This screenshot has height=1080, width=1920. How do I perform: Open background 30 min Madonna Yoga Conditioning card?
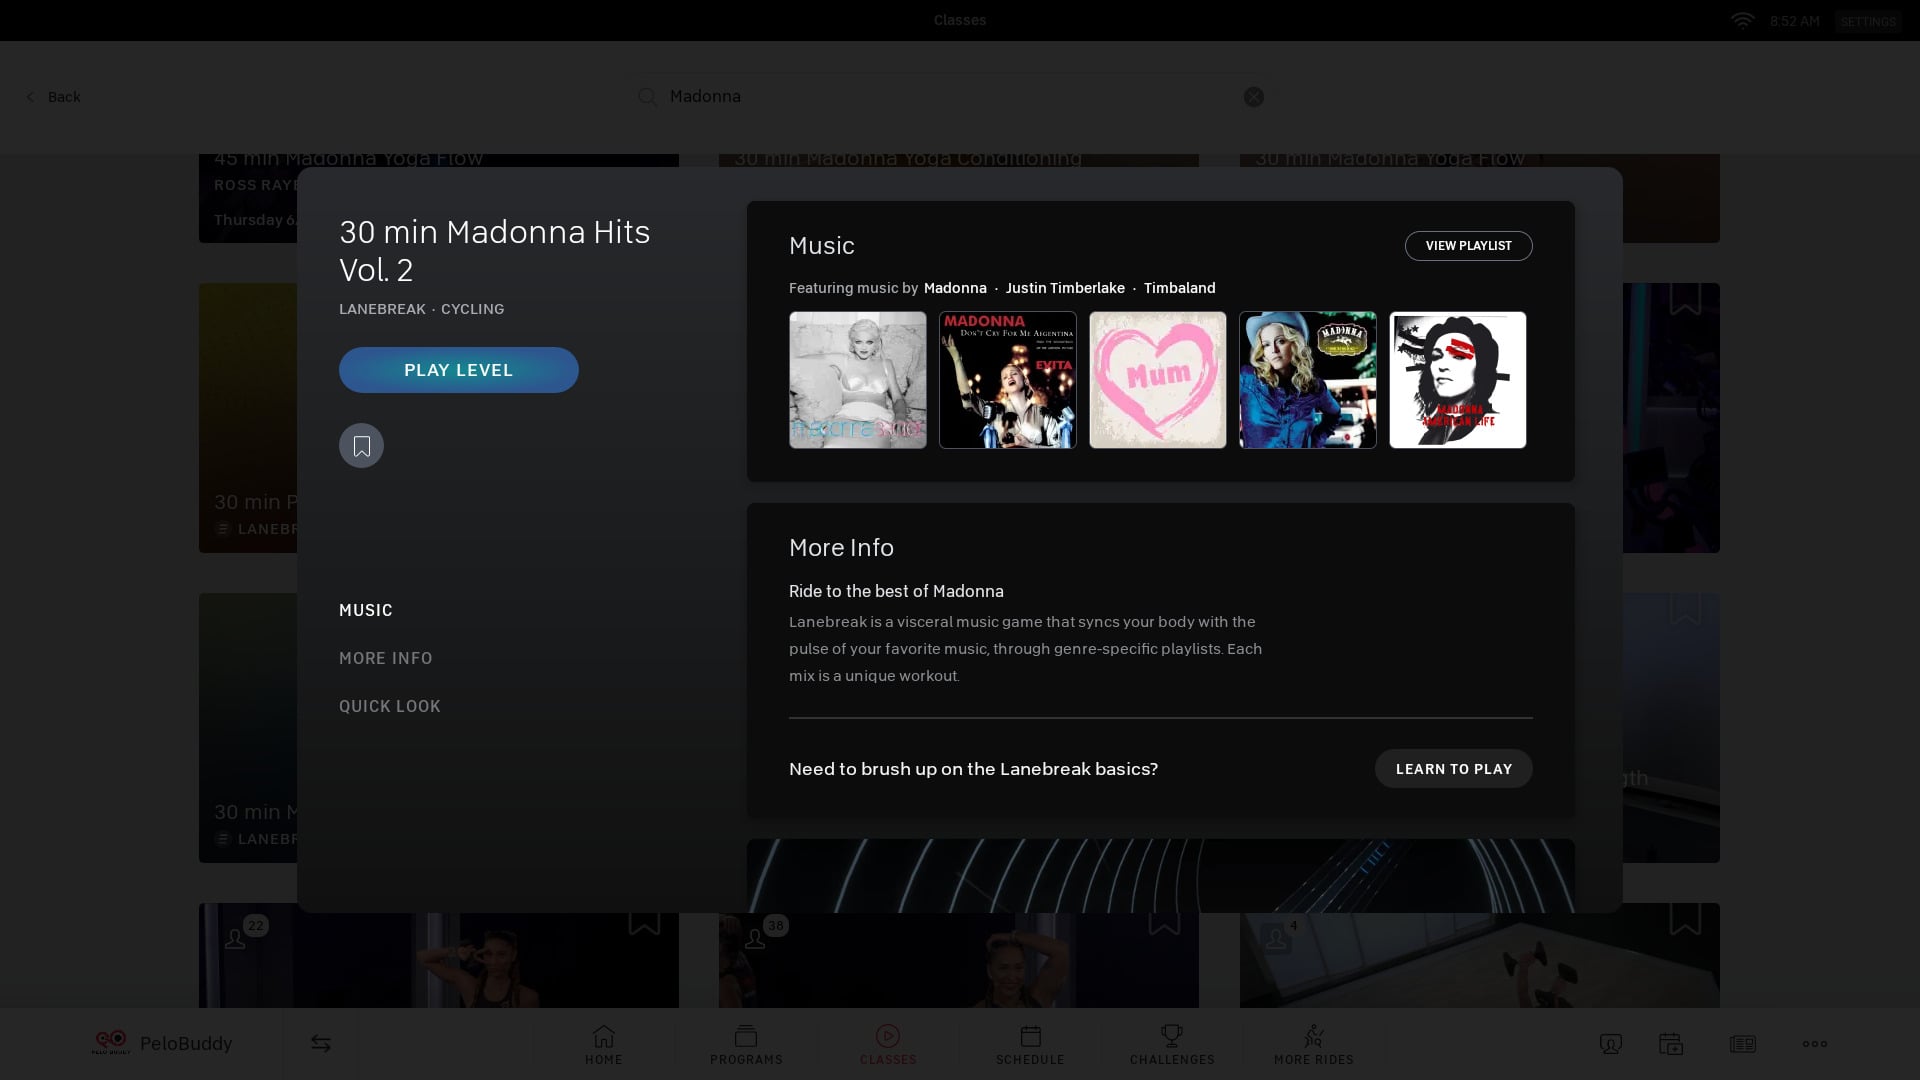(x=959, y=160)
